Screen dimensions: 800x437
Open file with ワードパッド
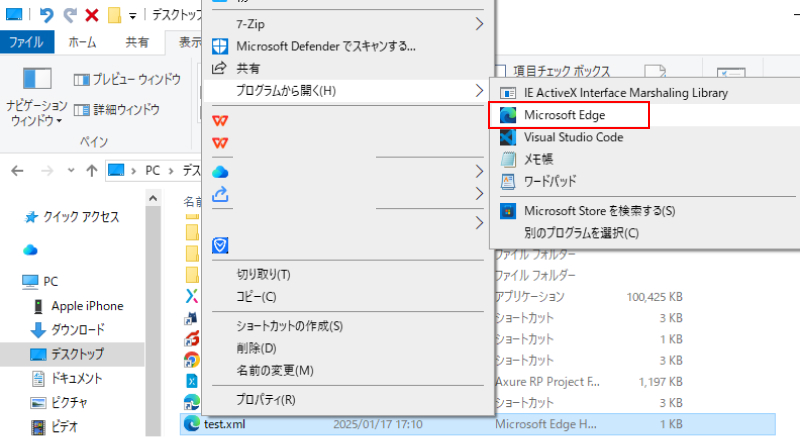point(644,182)
